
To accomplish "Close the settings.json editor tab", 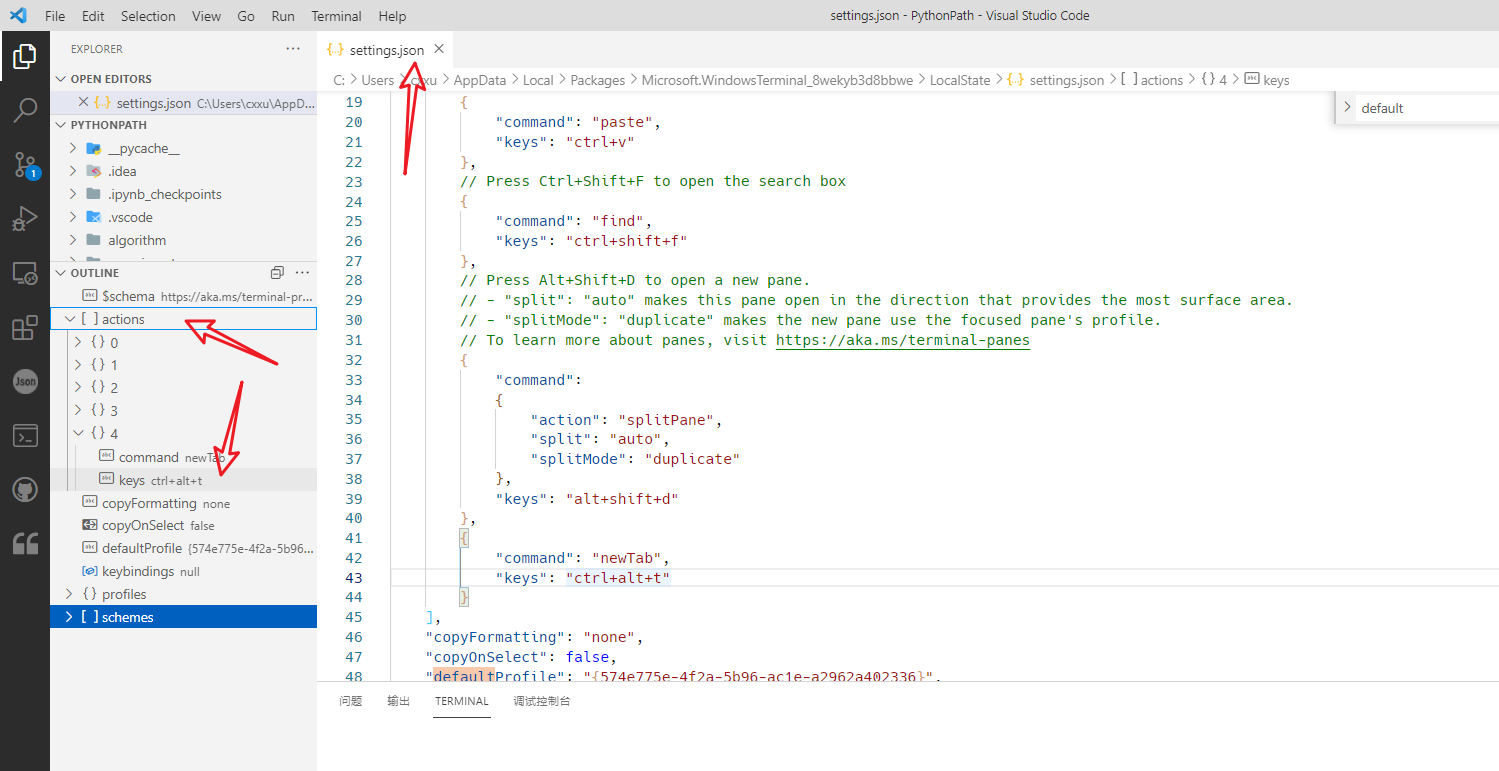I will pos(438,49).
